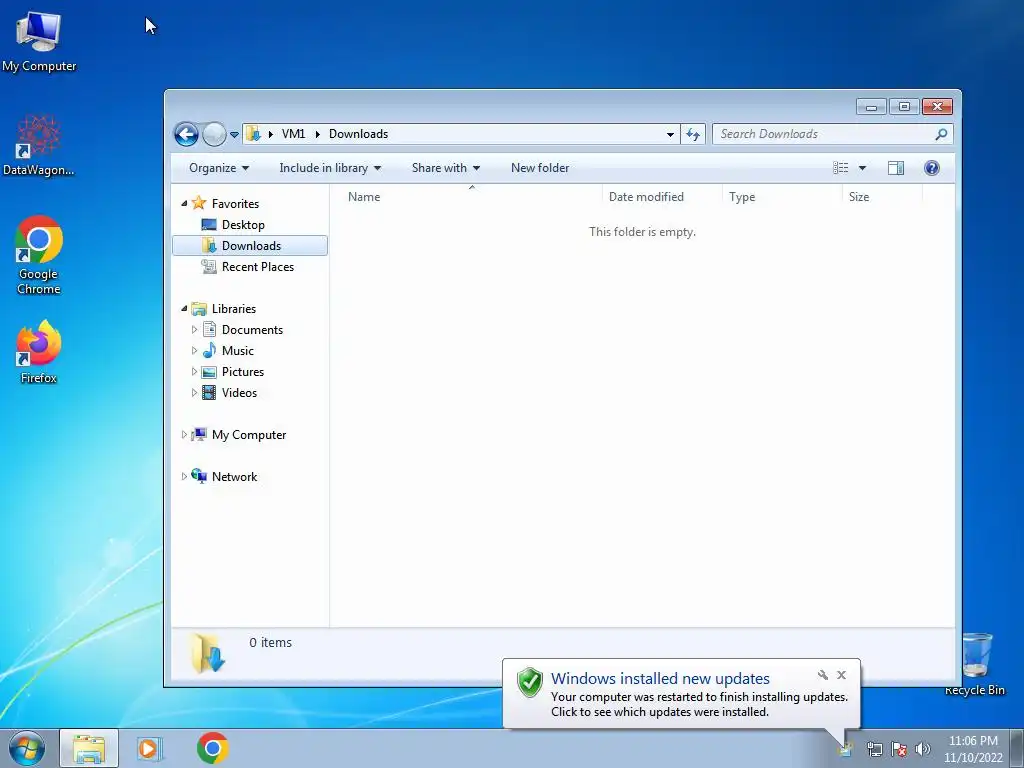Open the Documents library
Image resolution: width=1024 pixels, height=768 pixels.
(252, 330)
